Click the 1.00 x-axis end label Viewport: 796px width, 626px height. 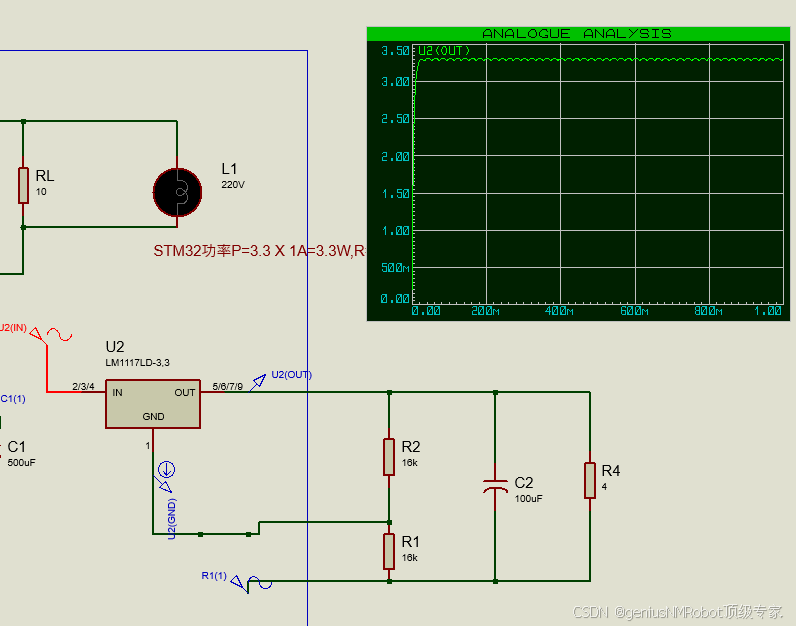click(768, 311)
